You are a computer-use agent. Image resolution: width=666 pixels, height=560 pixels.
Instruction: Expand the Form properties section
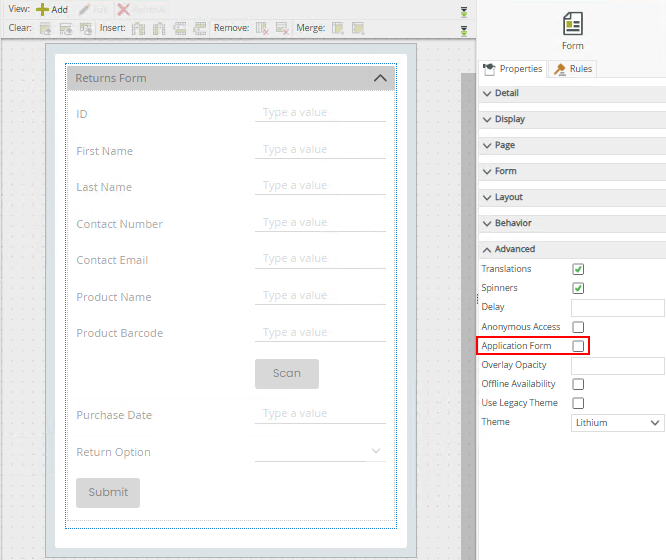[572, 171]
